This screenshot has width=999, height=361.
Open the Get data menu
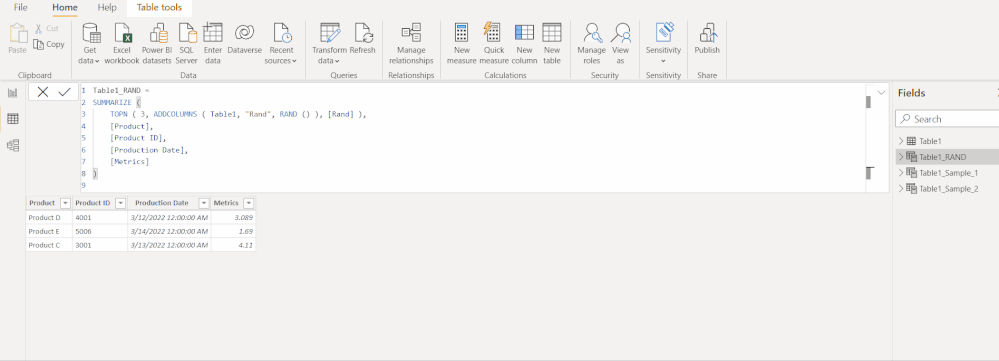coord(89,43)
